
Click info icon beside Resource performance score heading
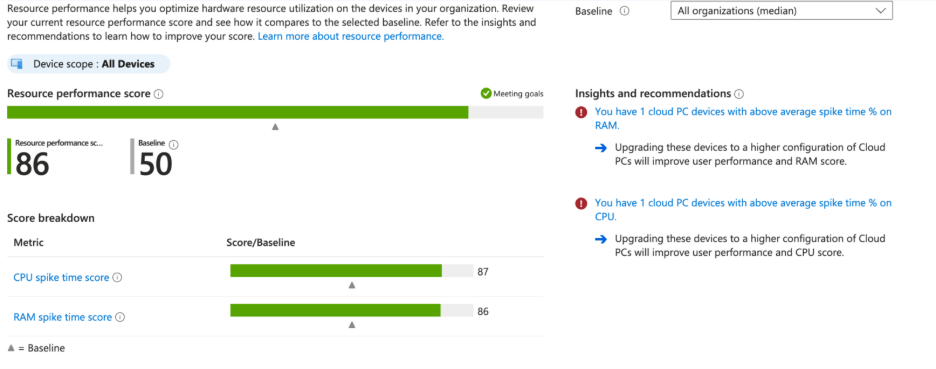tap(159, 94)
